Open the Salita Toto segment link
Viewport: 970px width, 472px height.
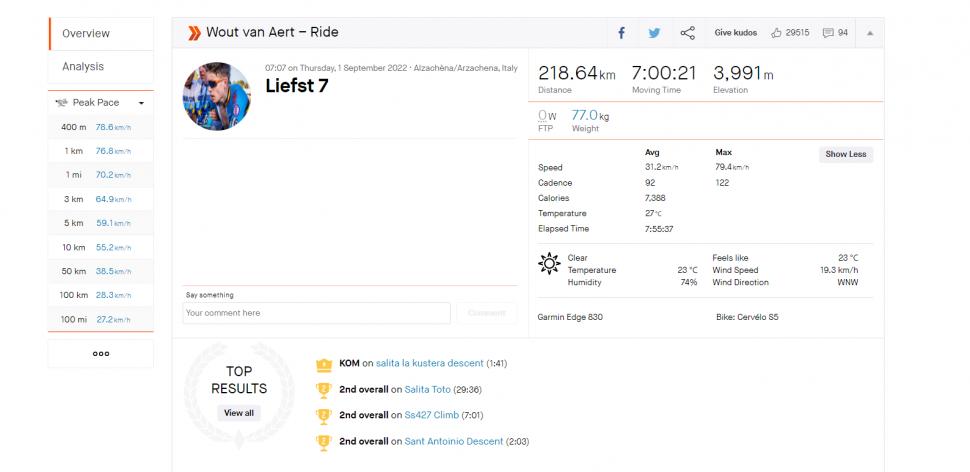(x=427, y=390)
